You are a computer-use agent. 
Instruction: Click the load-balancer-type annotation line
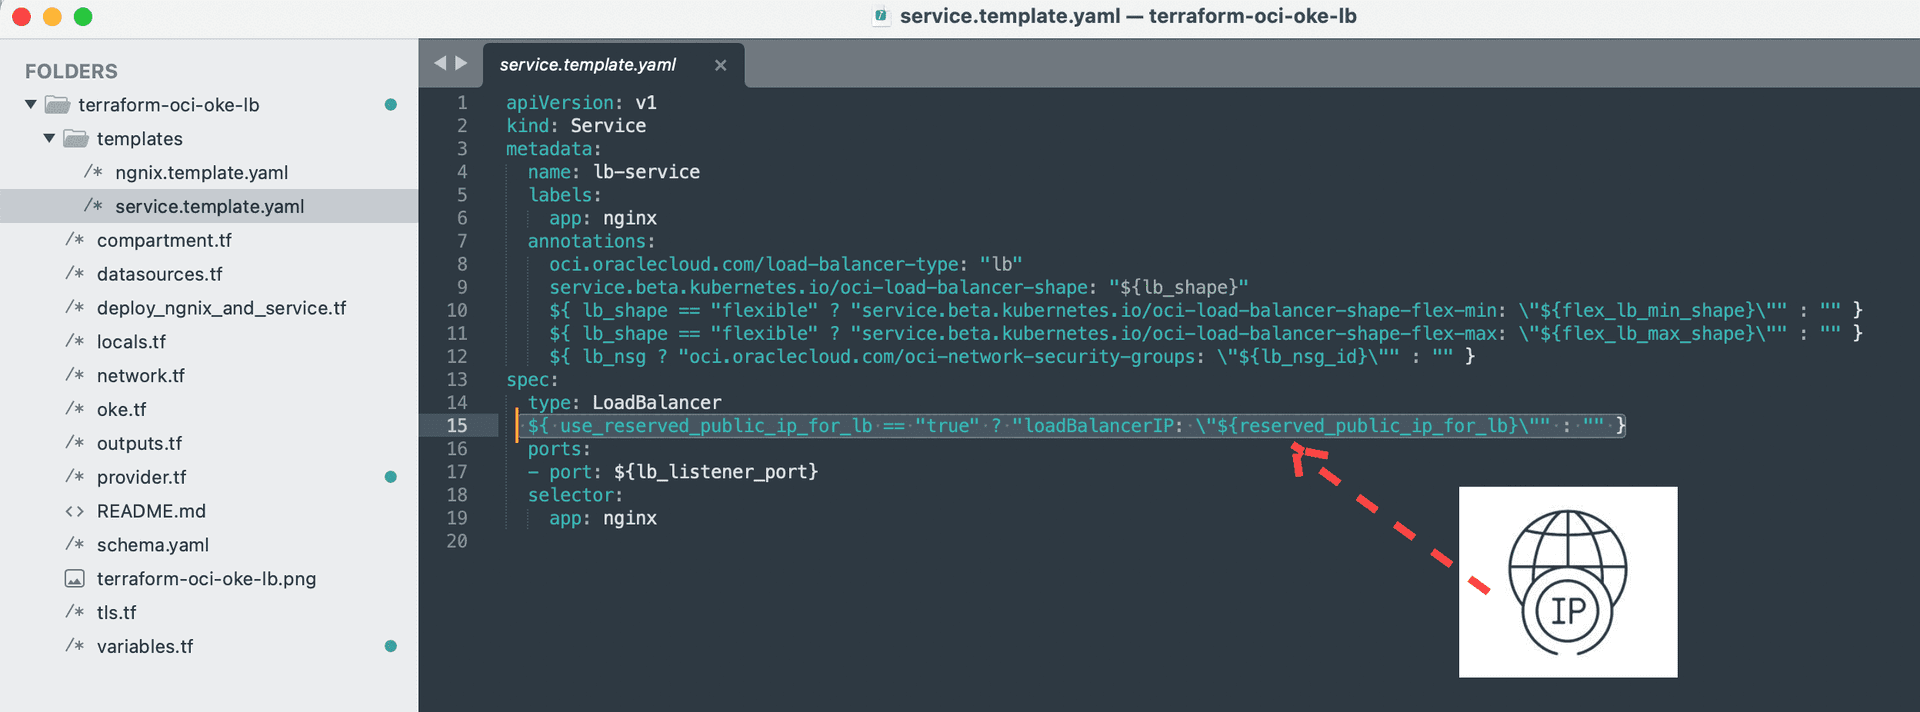pos(786,264)
